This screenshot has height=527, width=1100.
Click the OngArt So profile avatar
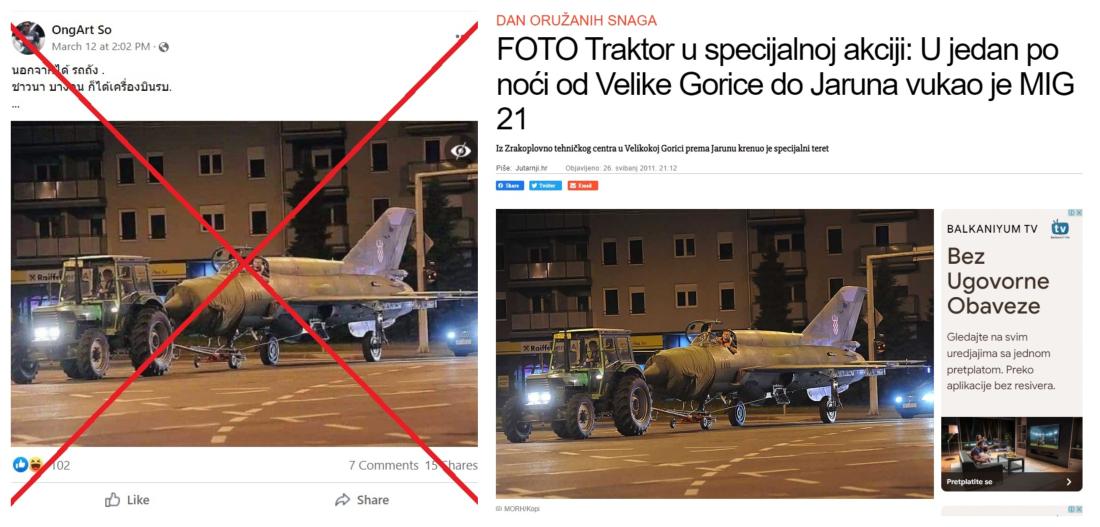coord(28,37)
